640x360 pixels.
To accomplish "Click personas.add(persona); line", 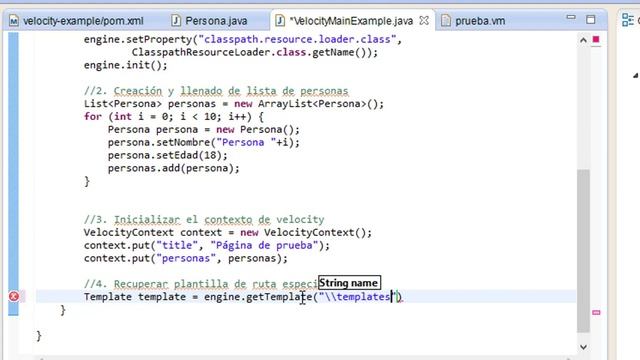I will point(173,168).
